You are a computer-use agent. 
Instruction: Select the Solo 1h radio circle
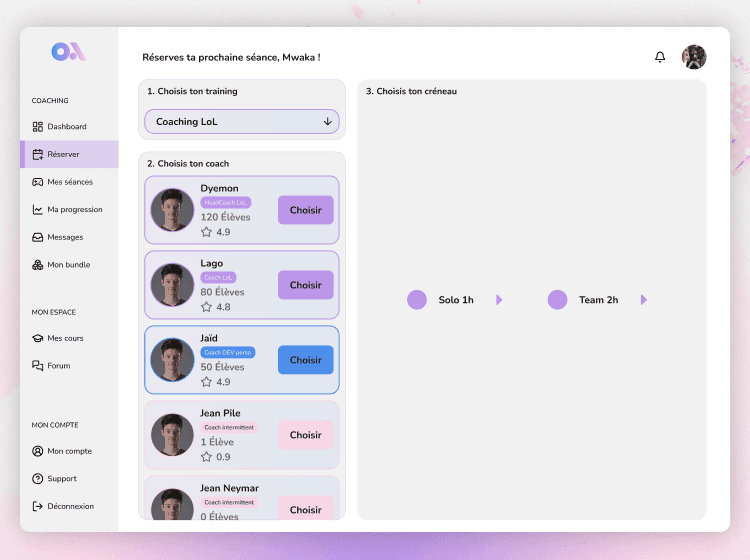[x=417, y=300]
